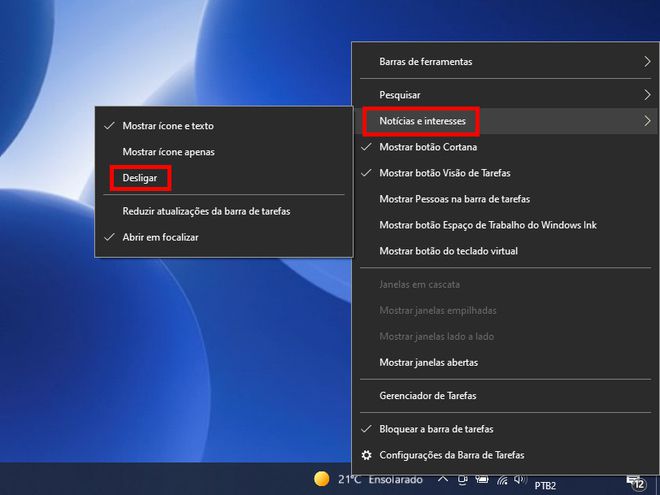Expand Barras de ferramentas submenu arrow
Screen dimensions: 660x495
tap(647, 61)
